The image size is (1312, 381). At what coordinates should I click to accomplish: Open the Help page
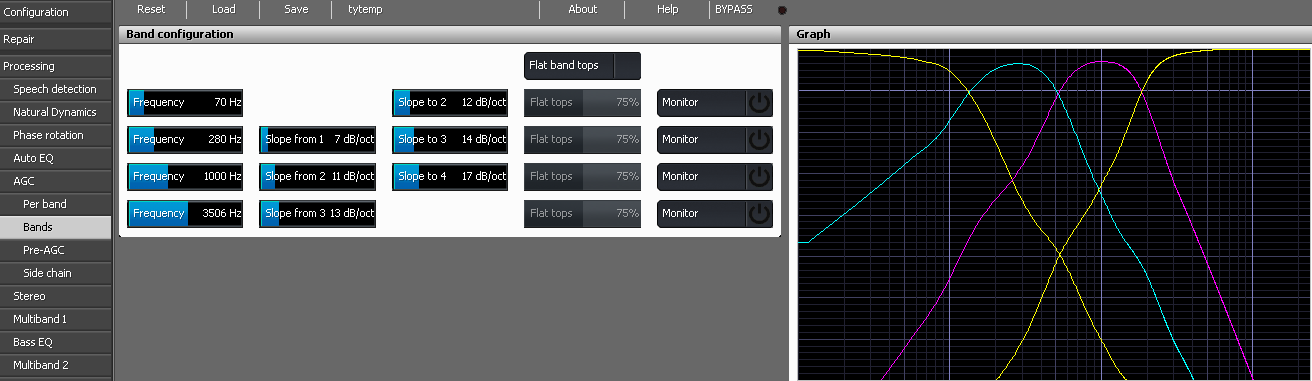click(668, 9)
